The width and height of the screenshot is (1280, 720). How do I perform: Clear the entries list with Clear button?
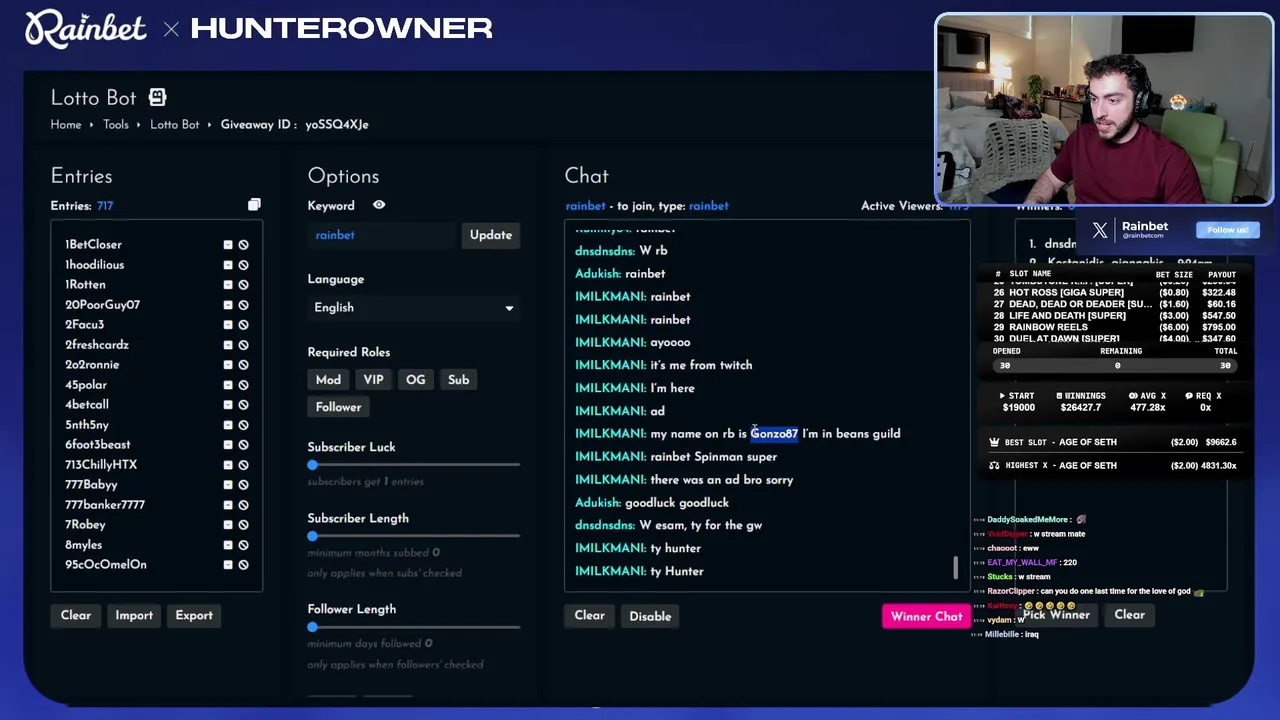click(76, 615)
